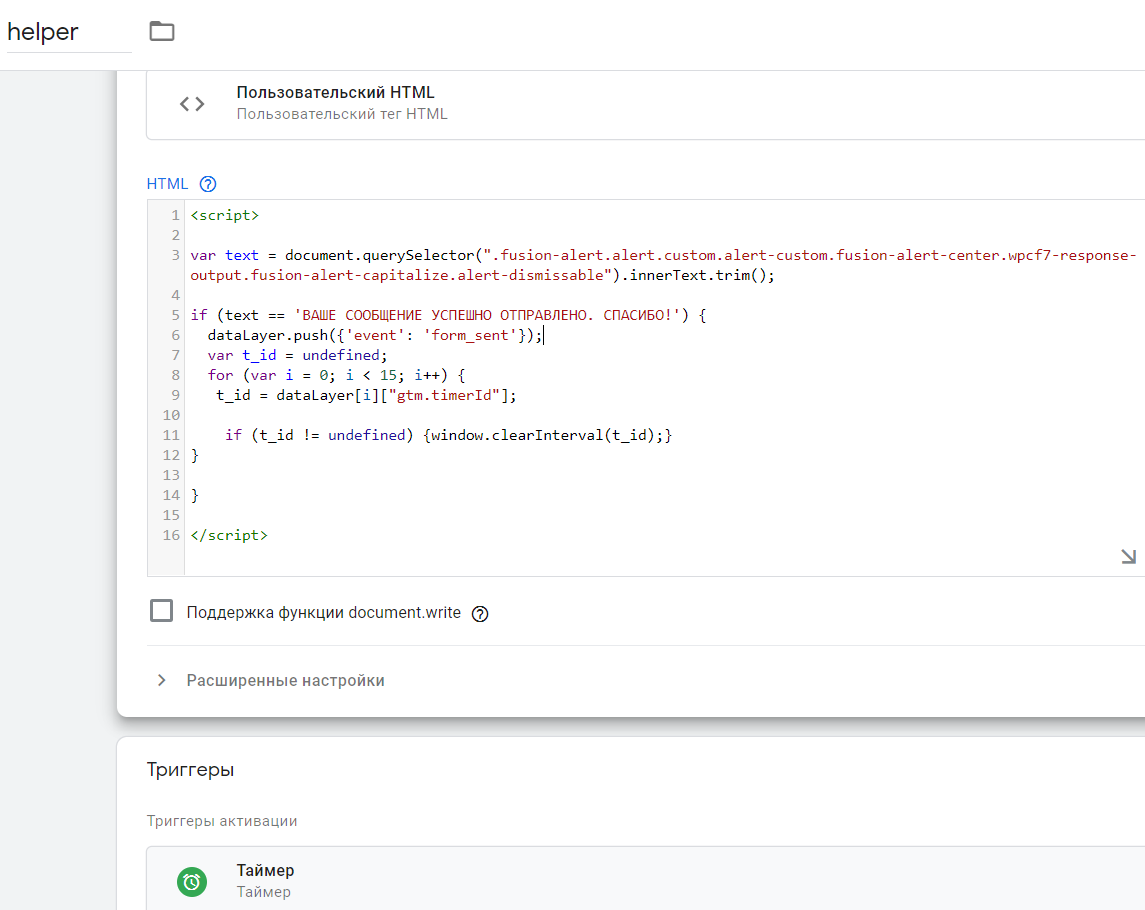Viewport: 1145px width, 910px height.
Task: Open help icon next to HTML label
Action: click(208, 184)
